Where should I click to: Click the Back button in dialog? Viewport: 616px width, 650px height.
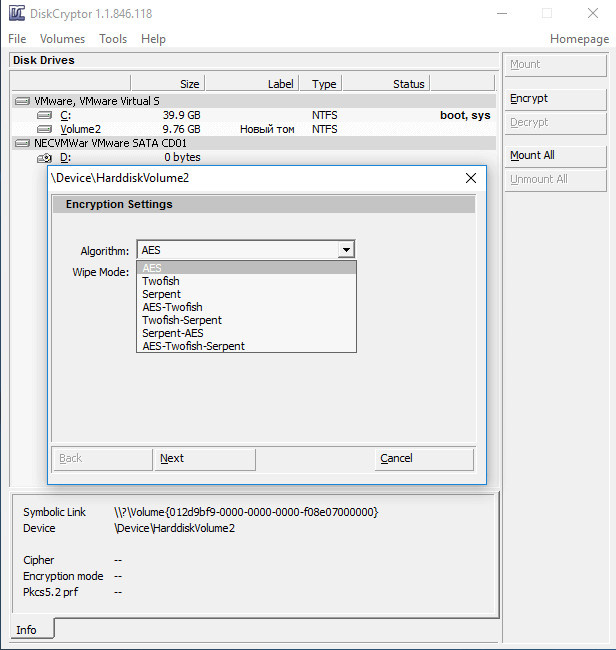(x=102, y=458)
